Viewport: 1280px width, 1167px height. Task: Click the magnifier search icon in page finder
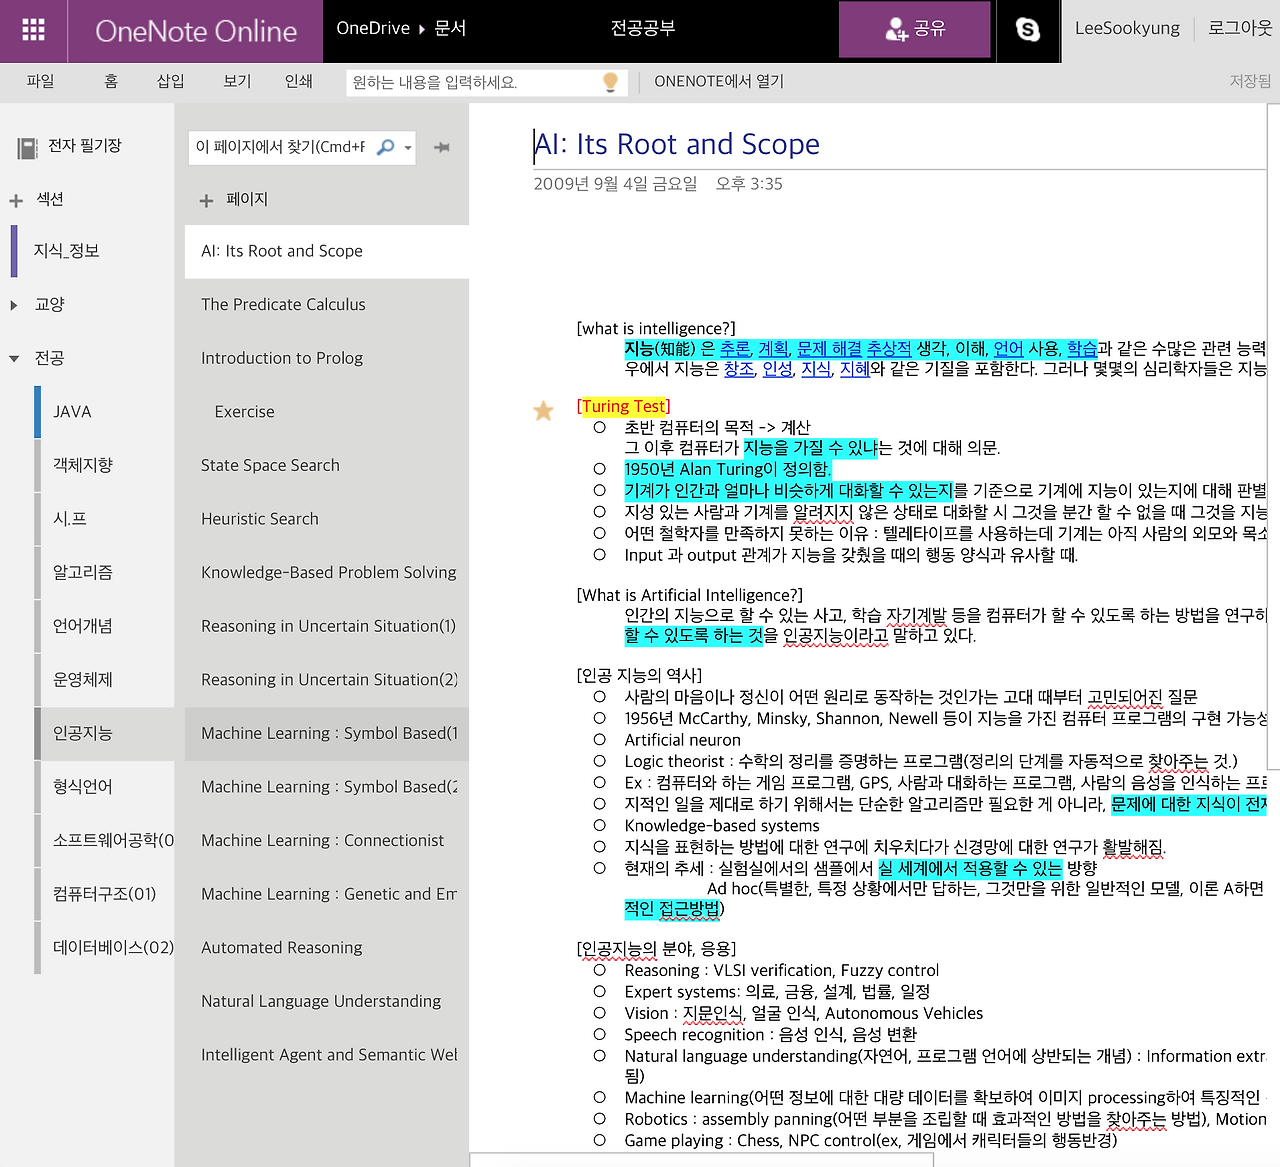click(x=385, y=147)
